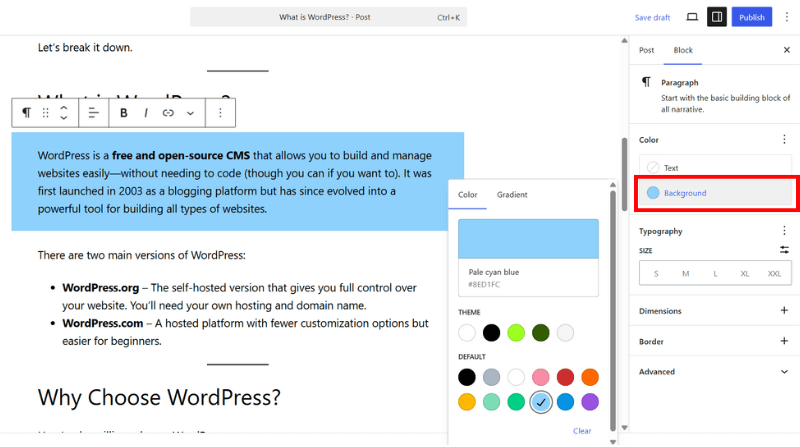The image size is (800, 447).
Task: Click the paragraph block type icon in toolbar
Action: point(26,113)
